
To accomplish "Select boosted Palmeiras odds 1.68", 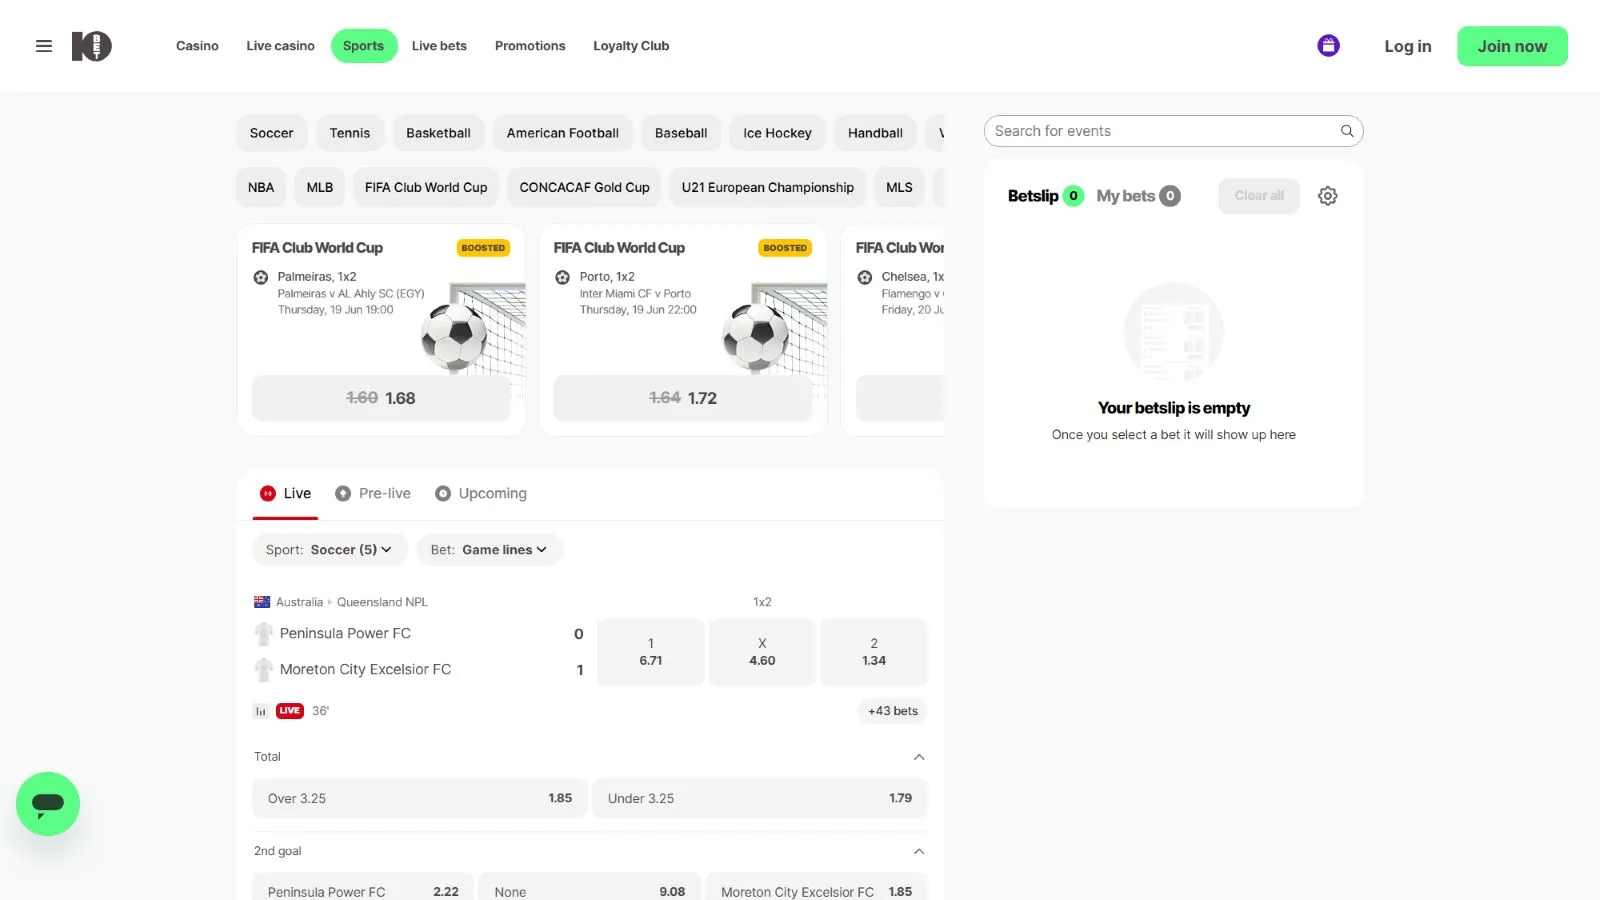I will 381,398.
